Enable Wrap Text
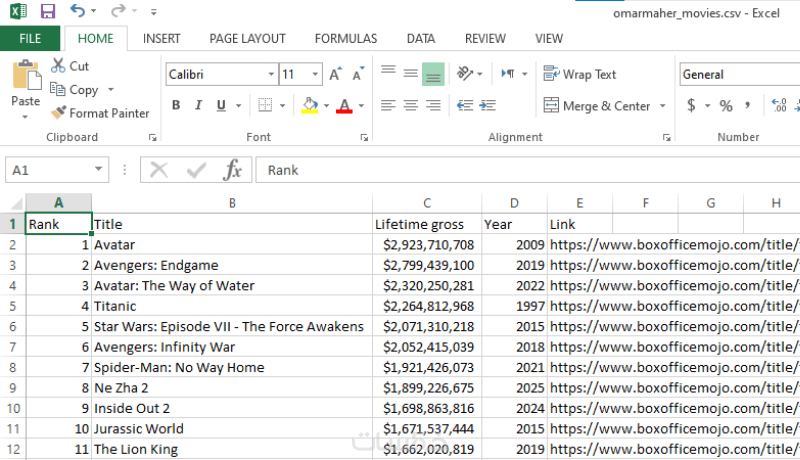 [x=580, y=74]
